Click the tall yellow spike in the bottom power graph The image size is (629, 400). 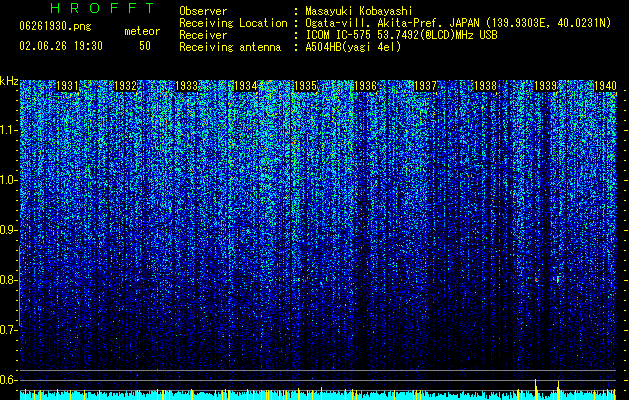pyautogui.click(x=536, y=389)
